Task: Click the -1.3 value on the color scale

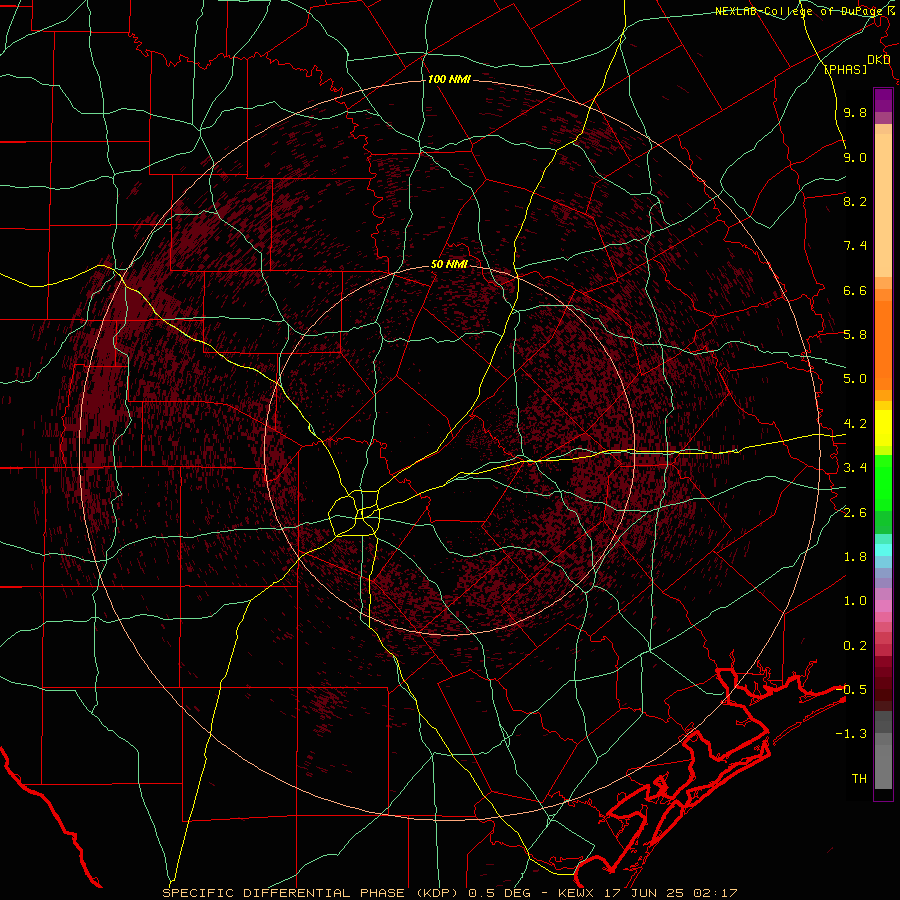Action: 851,735
